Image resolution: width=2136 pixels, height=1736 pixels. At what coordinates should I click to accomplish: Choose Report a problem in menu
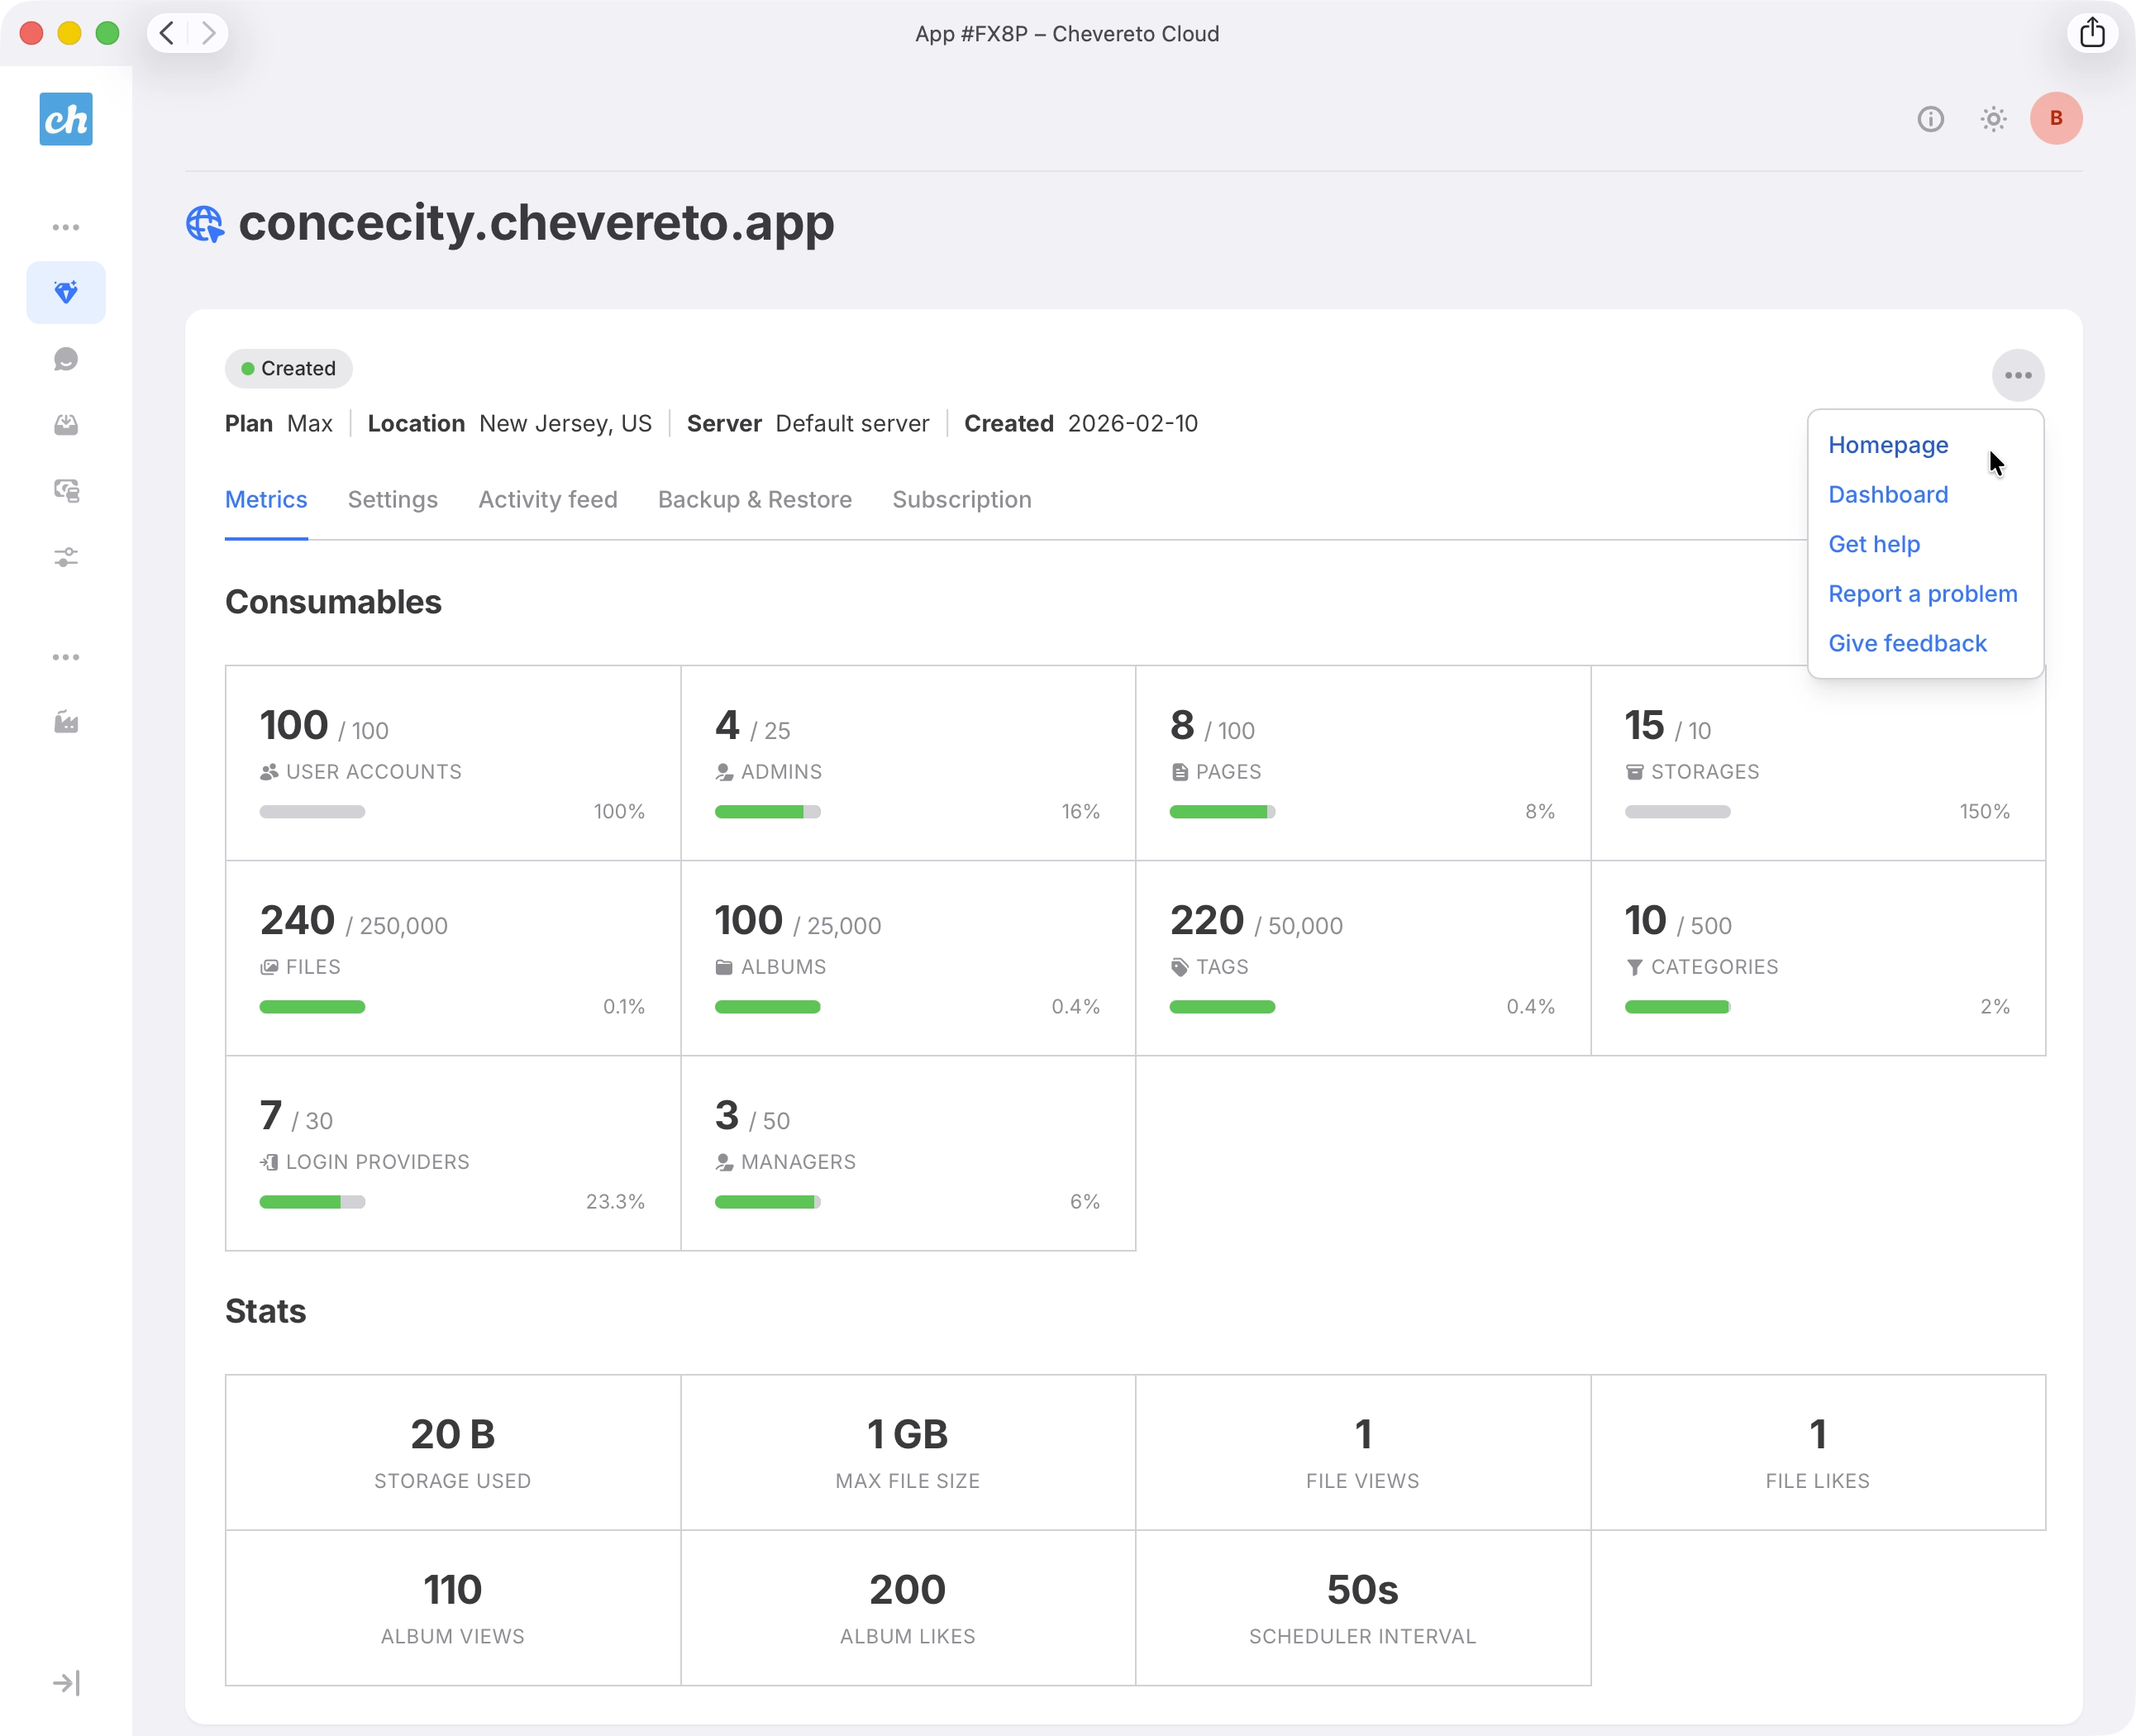click(1922, 594)
